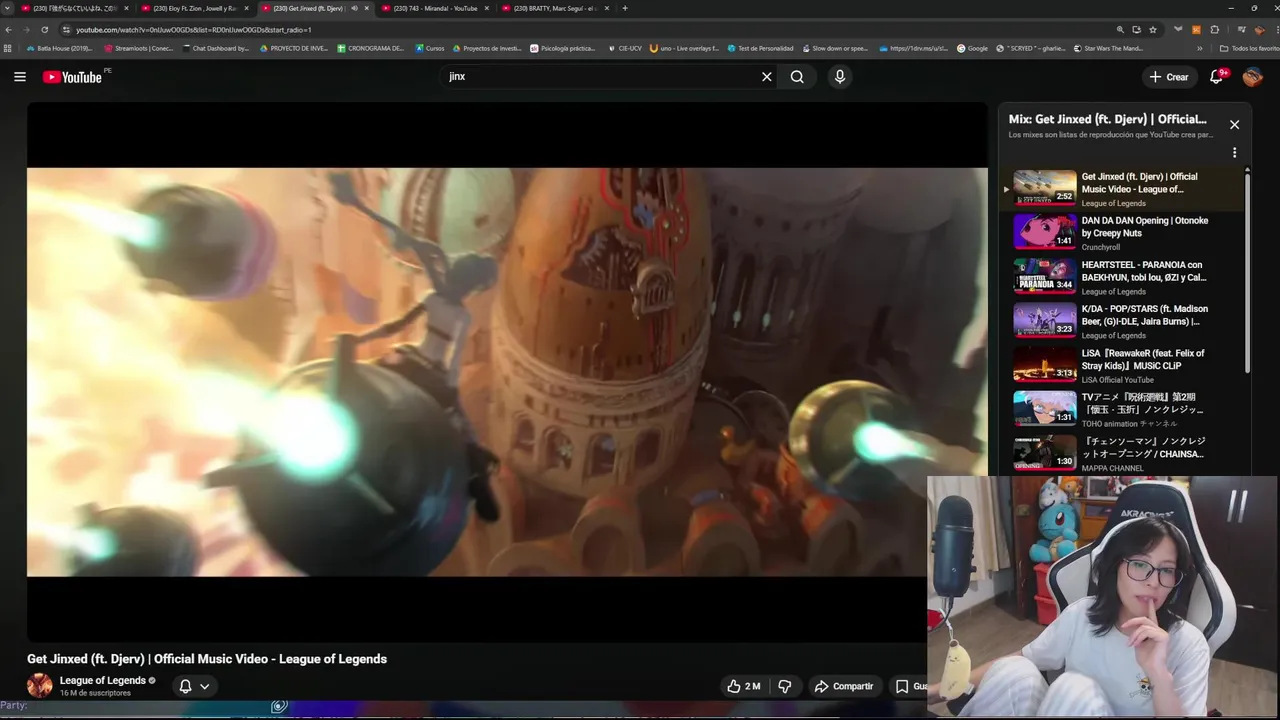Play the MAPPA CHANNEL video thumbnail
This screenshot has height=720, width=1280.
[x=1045, y=451]
